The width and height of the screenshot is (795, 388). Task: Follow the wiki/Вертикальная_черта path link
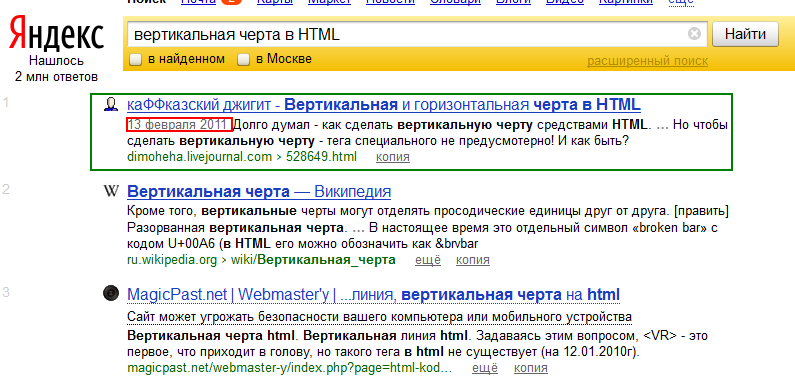[313, 260]
